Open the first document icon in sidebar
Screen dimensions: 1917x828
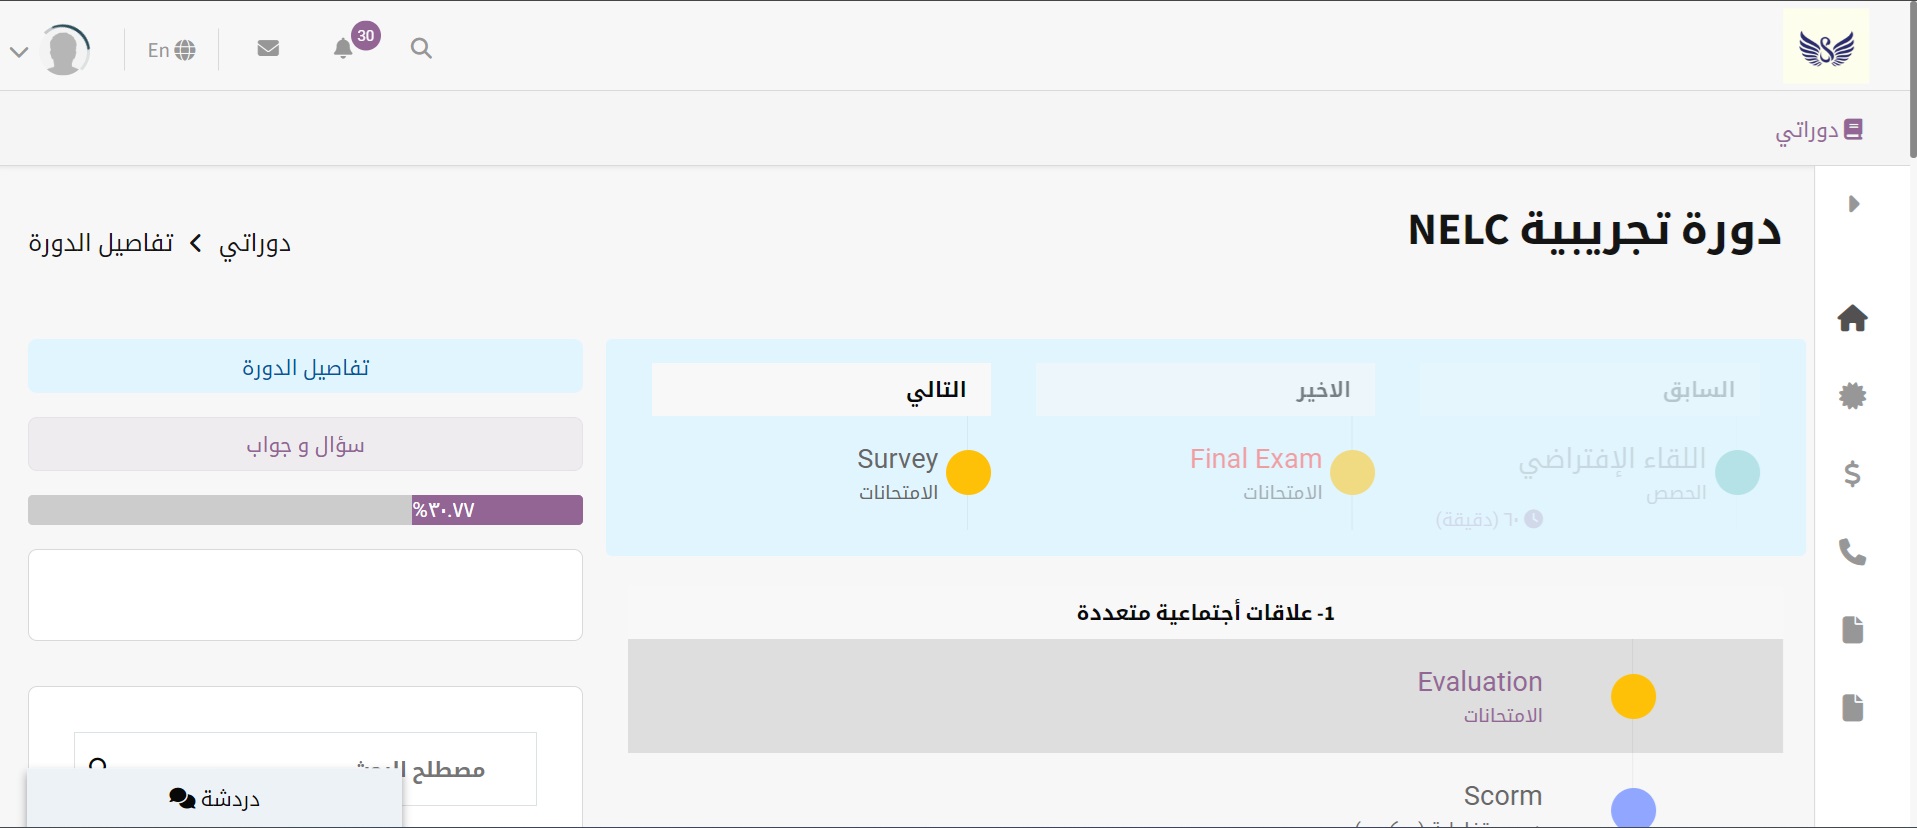point(1852,630)
